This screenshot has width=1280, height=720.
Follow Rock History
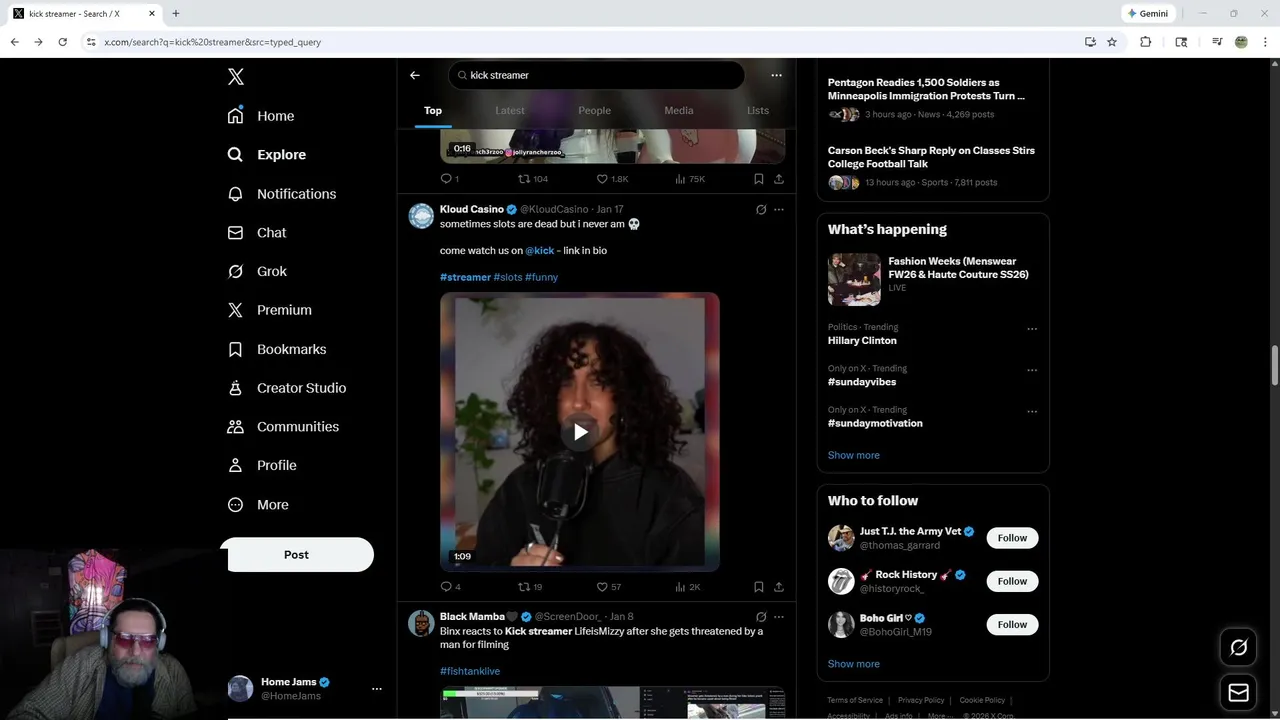pyautogui.click(x=1012, y=581)
